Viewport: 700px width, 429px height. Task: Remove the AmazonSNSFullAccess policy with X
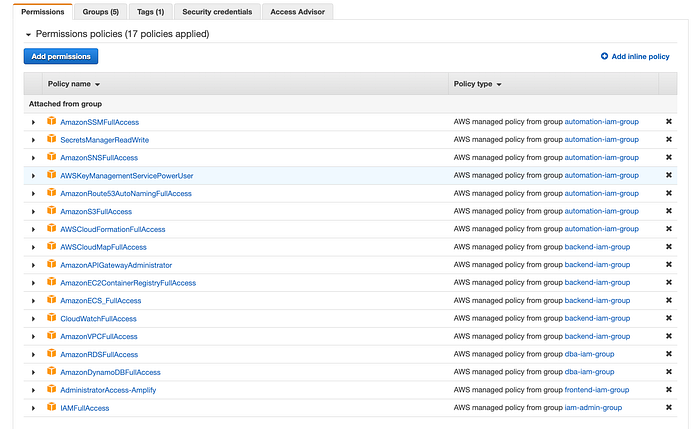click(x=669, y=157)
